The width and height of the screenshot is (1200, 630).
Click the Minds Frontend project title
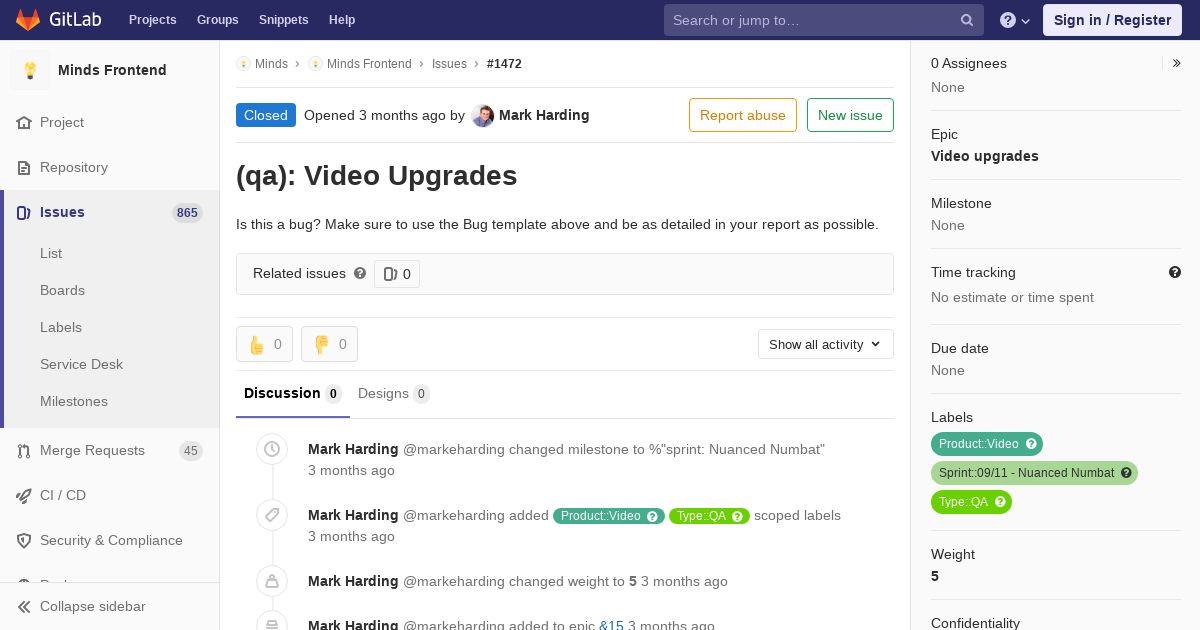pos(112,70)
